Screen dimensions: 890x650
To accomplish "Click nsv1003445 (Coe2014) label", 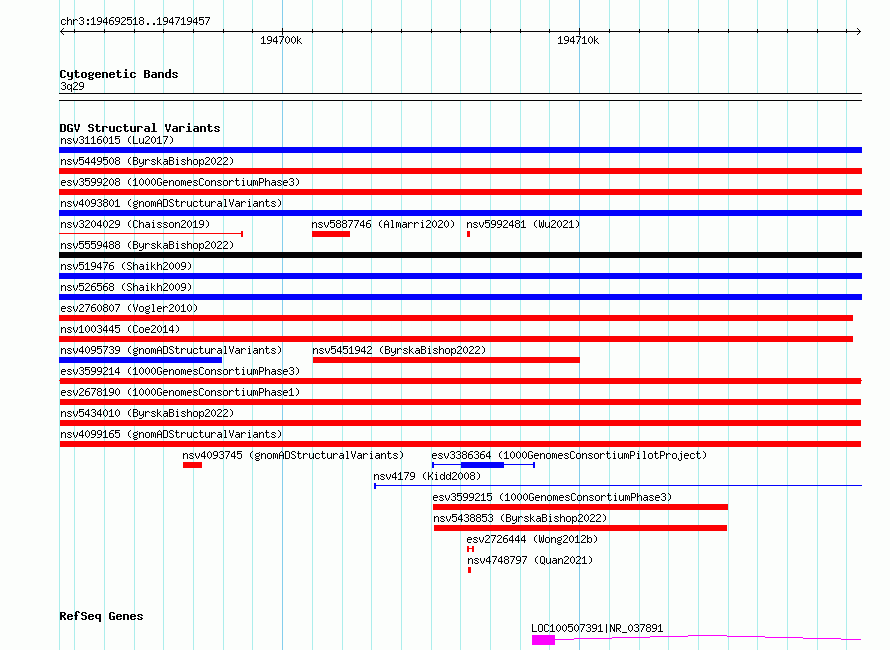I will 120,329.
